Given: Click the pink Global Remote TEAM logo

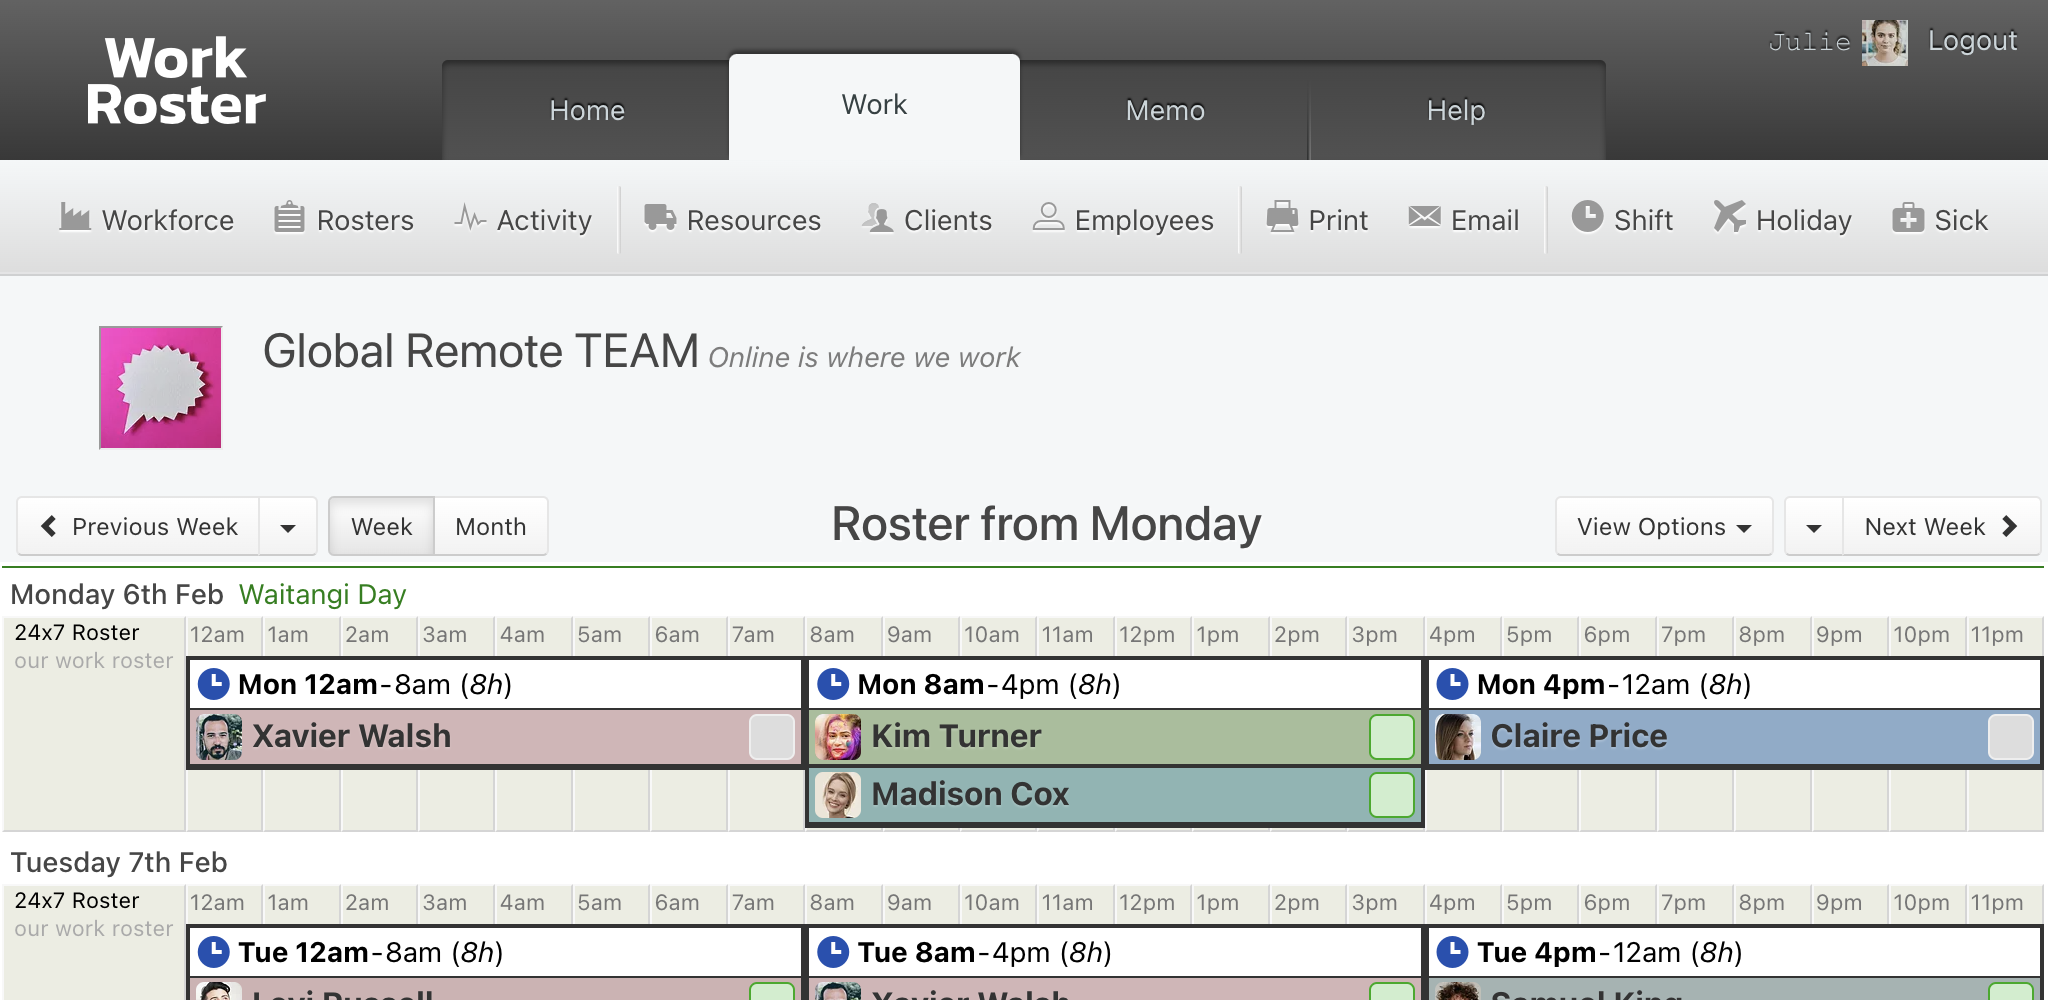Looking at the screenshot, I should [160, 387].
